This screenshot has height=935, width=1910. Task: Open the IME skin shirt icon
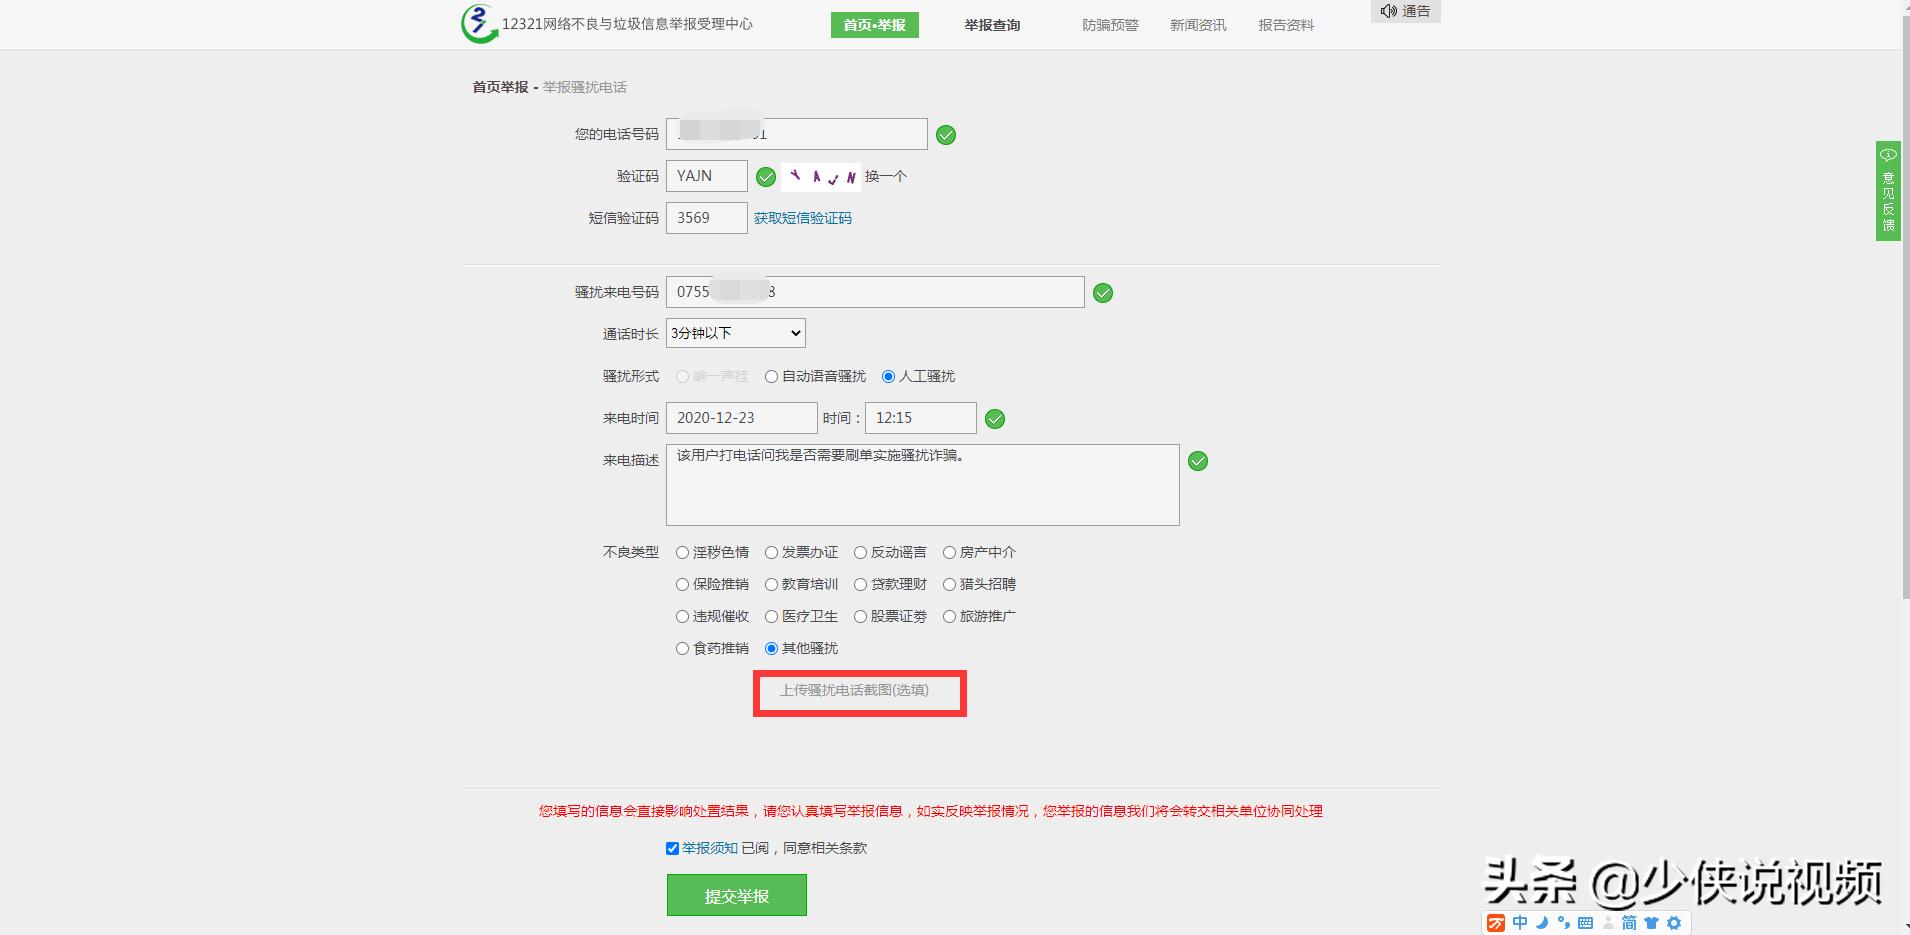pos(1653,923)
